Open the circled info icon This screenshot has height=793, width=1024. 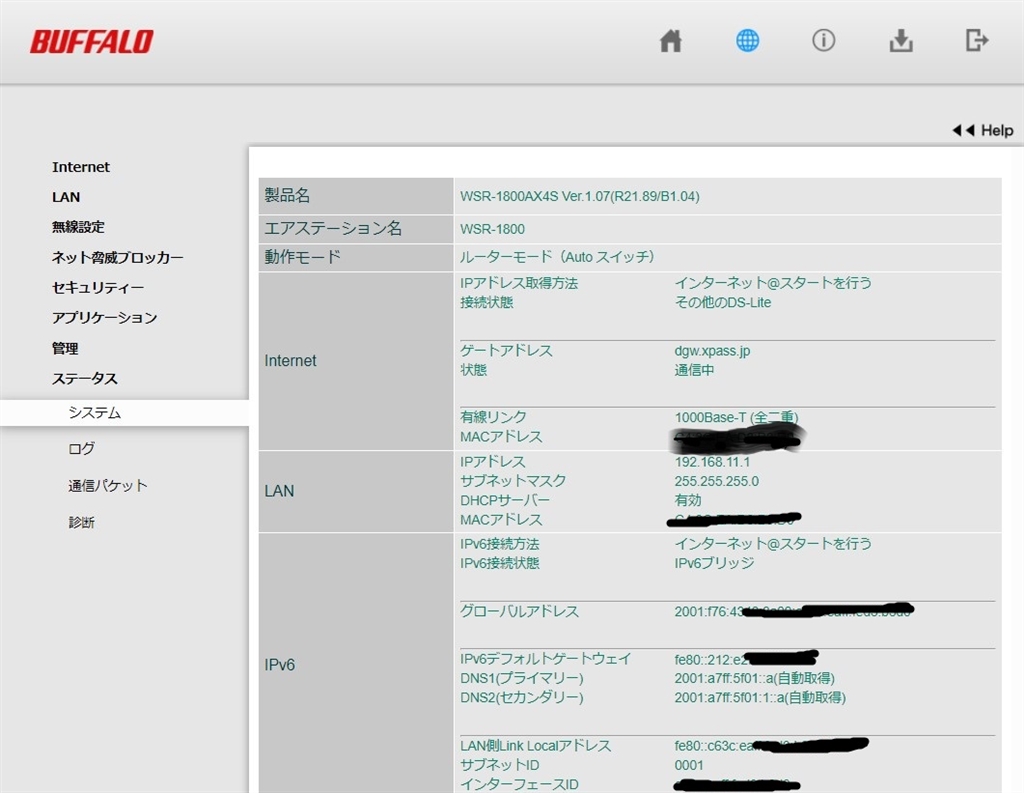coord(824,40)
